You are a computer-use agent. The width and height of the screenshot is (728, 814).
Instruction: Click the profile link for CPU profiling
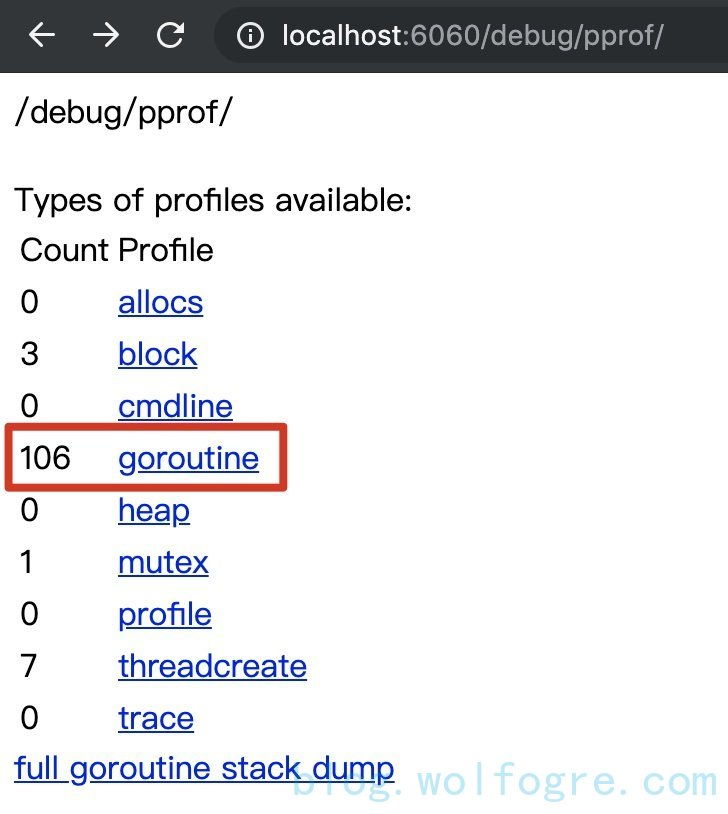tap(164, 614)
